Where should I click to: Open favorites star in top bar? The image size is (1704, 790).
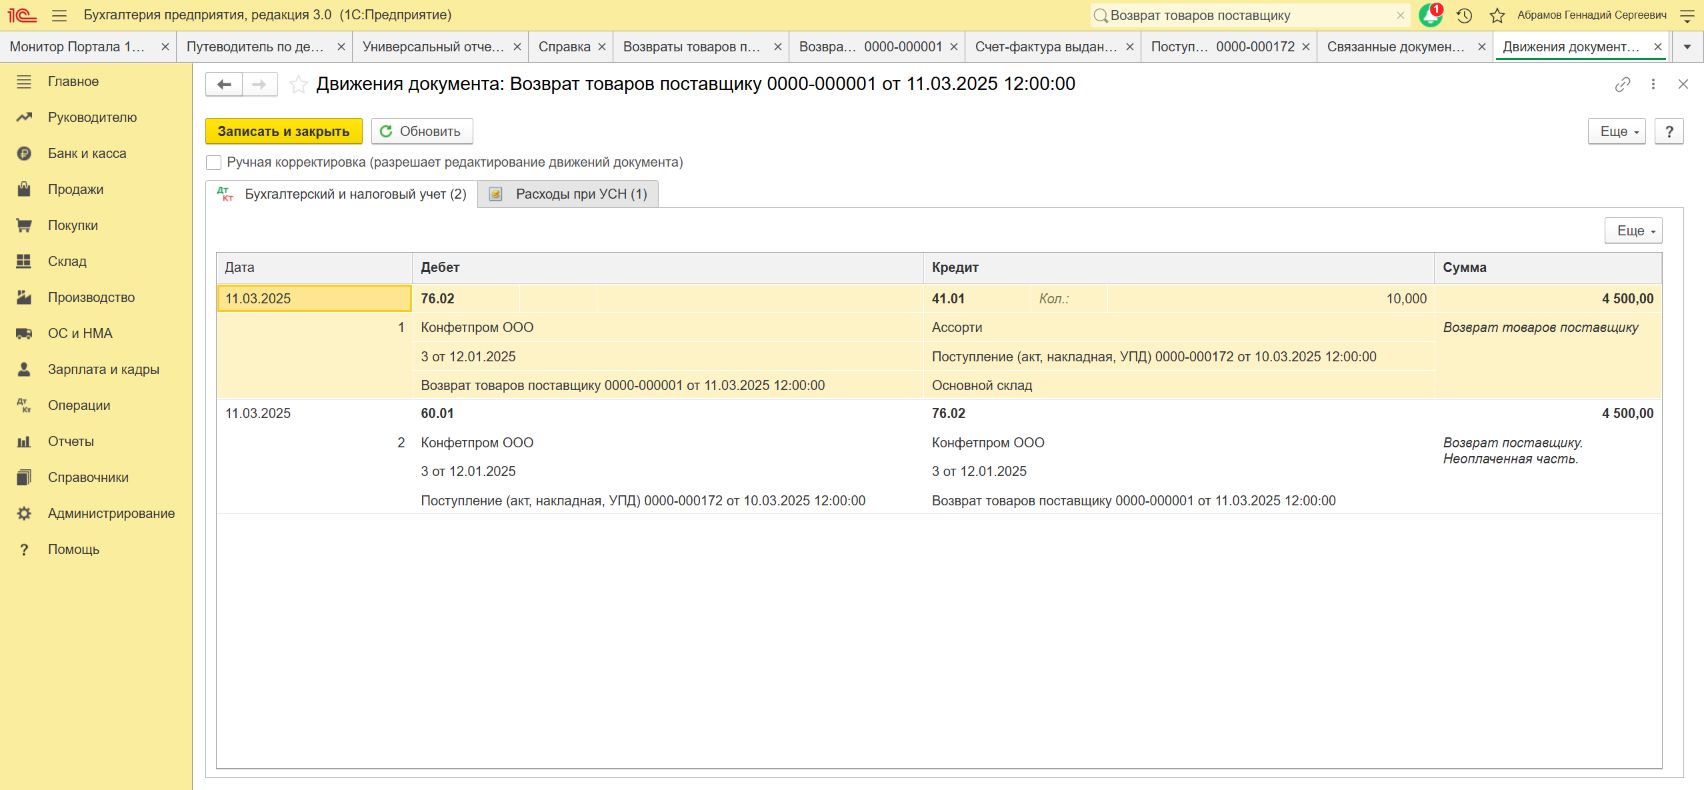click(1497, 15)
